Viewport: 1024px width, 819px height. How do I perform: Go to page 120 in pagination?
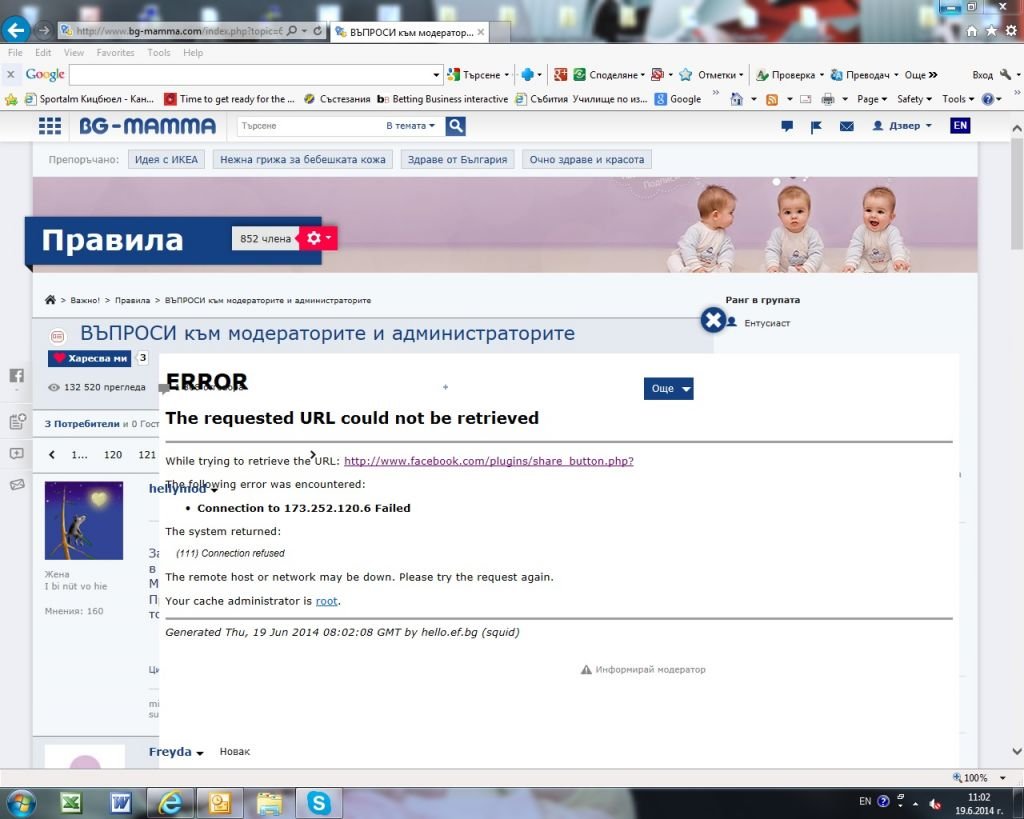(x=113, y=455)
